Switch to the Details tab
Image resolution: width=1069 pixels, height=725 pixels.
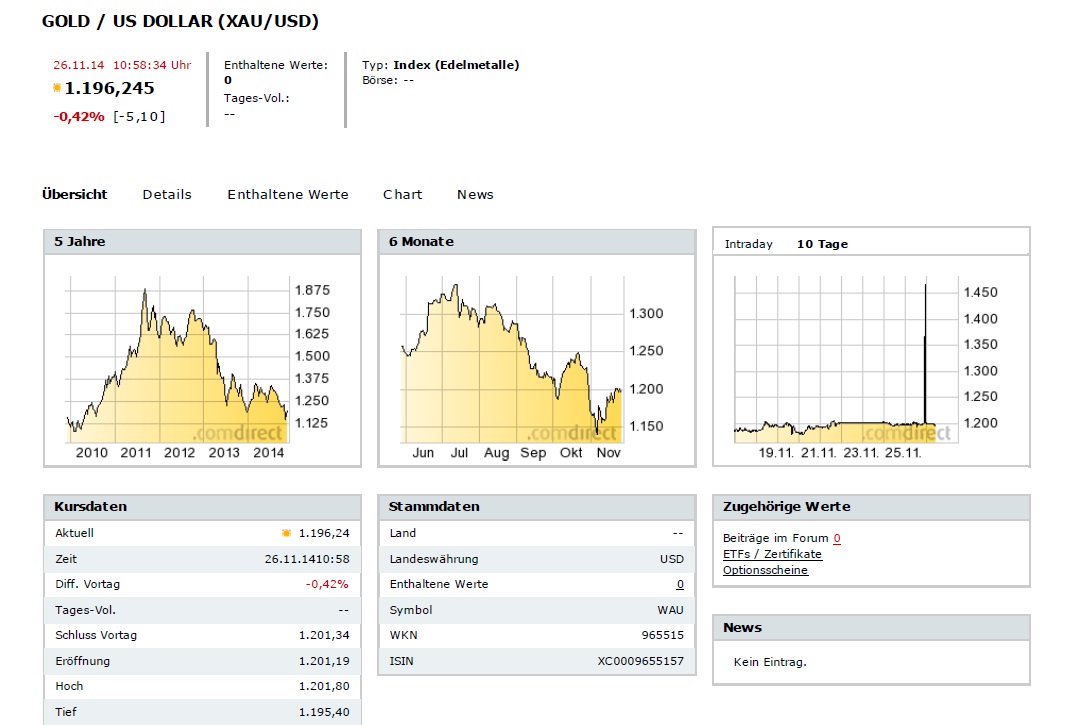click(167, 194)
